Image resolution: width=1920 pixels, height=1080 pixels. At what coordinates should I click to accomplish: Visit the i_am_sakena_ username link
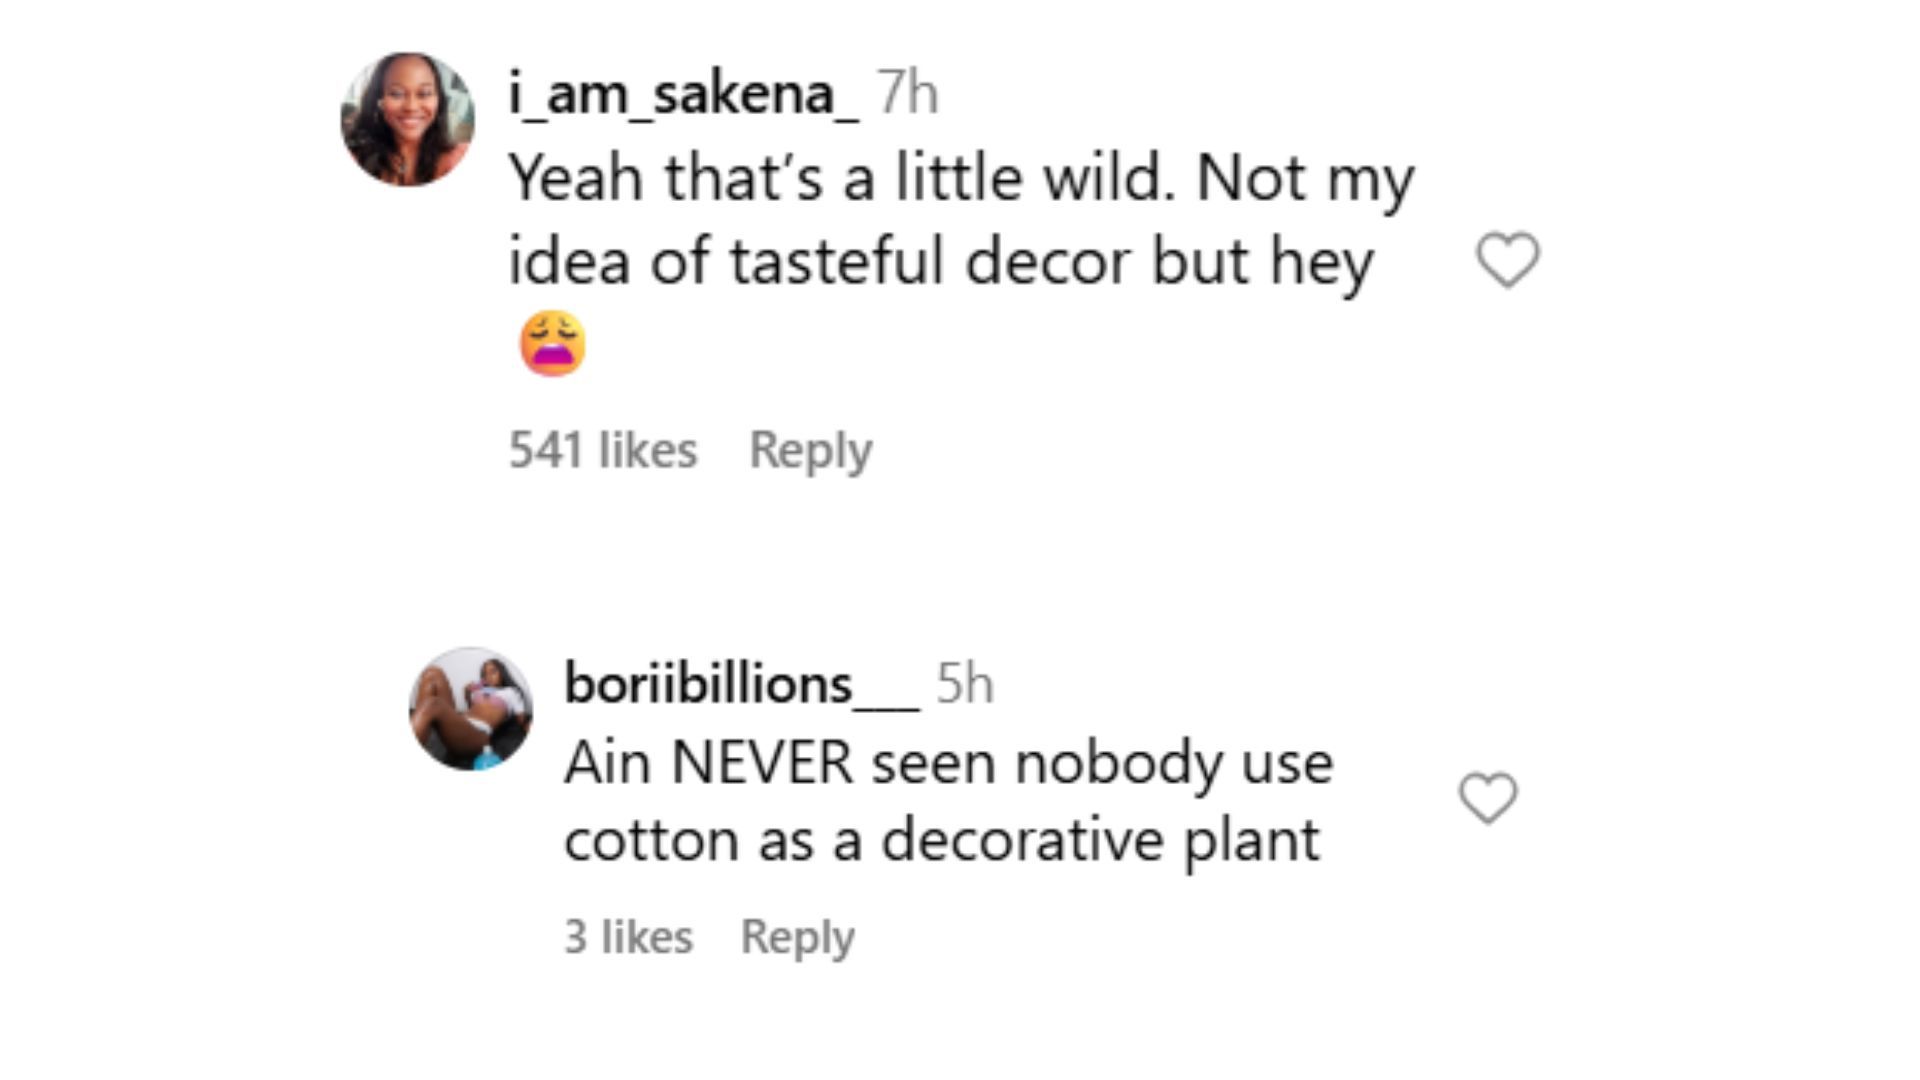coord(683,94)
